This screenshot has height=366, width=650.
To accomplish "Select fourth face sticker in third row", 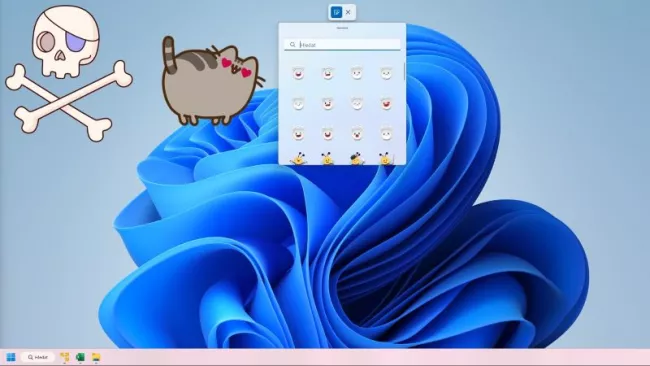I will point(386,133).
